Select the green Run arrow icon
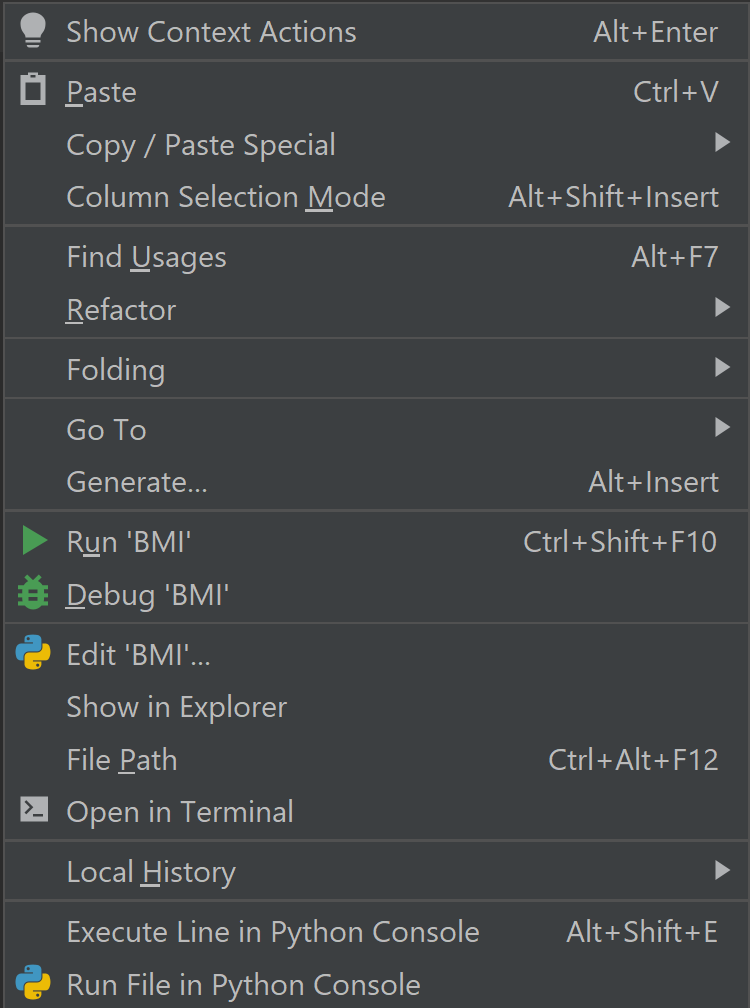 coord(33,541)
